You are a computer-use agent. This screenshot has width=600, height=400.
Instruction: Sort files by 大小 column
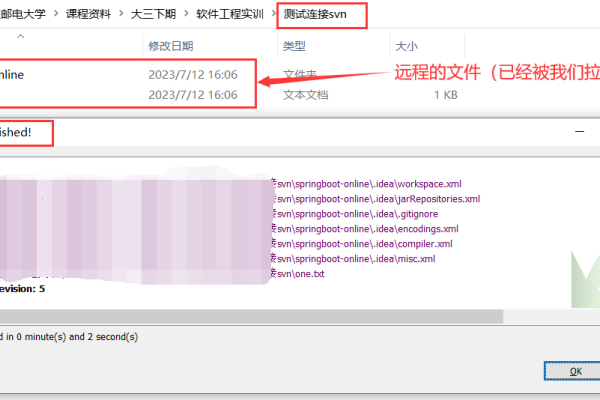pyautogui.click(x=406, y=46)
